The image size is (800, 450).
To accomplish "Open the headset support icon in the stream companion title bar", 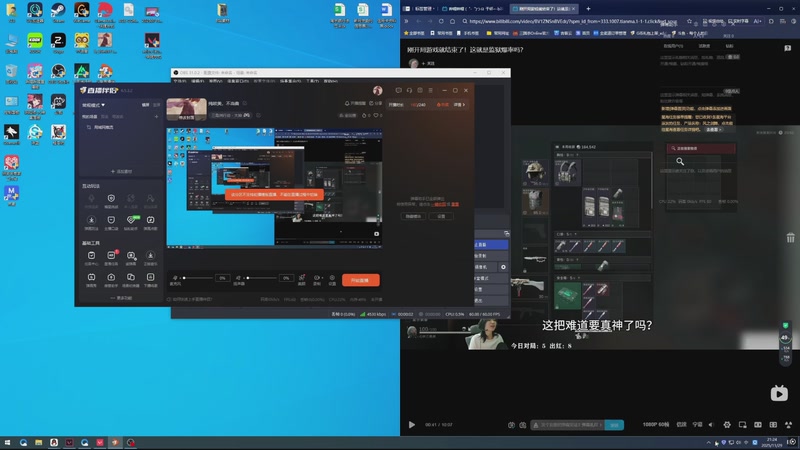I will [x=409, y=90].
